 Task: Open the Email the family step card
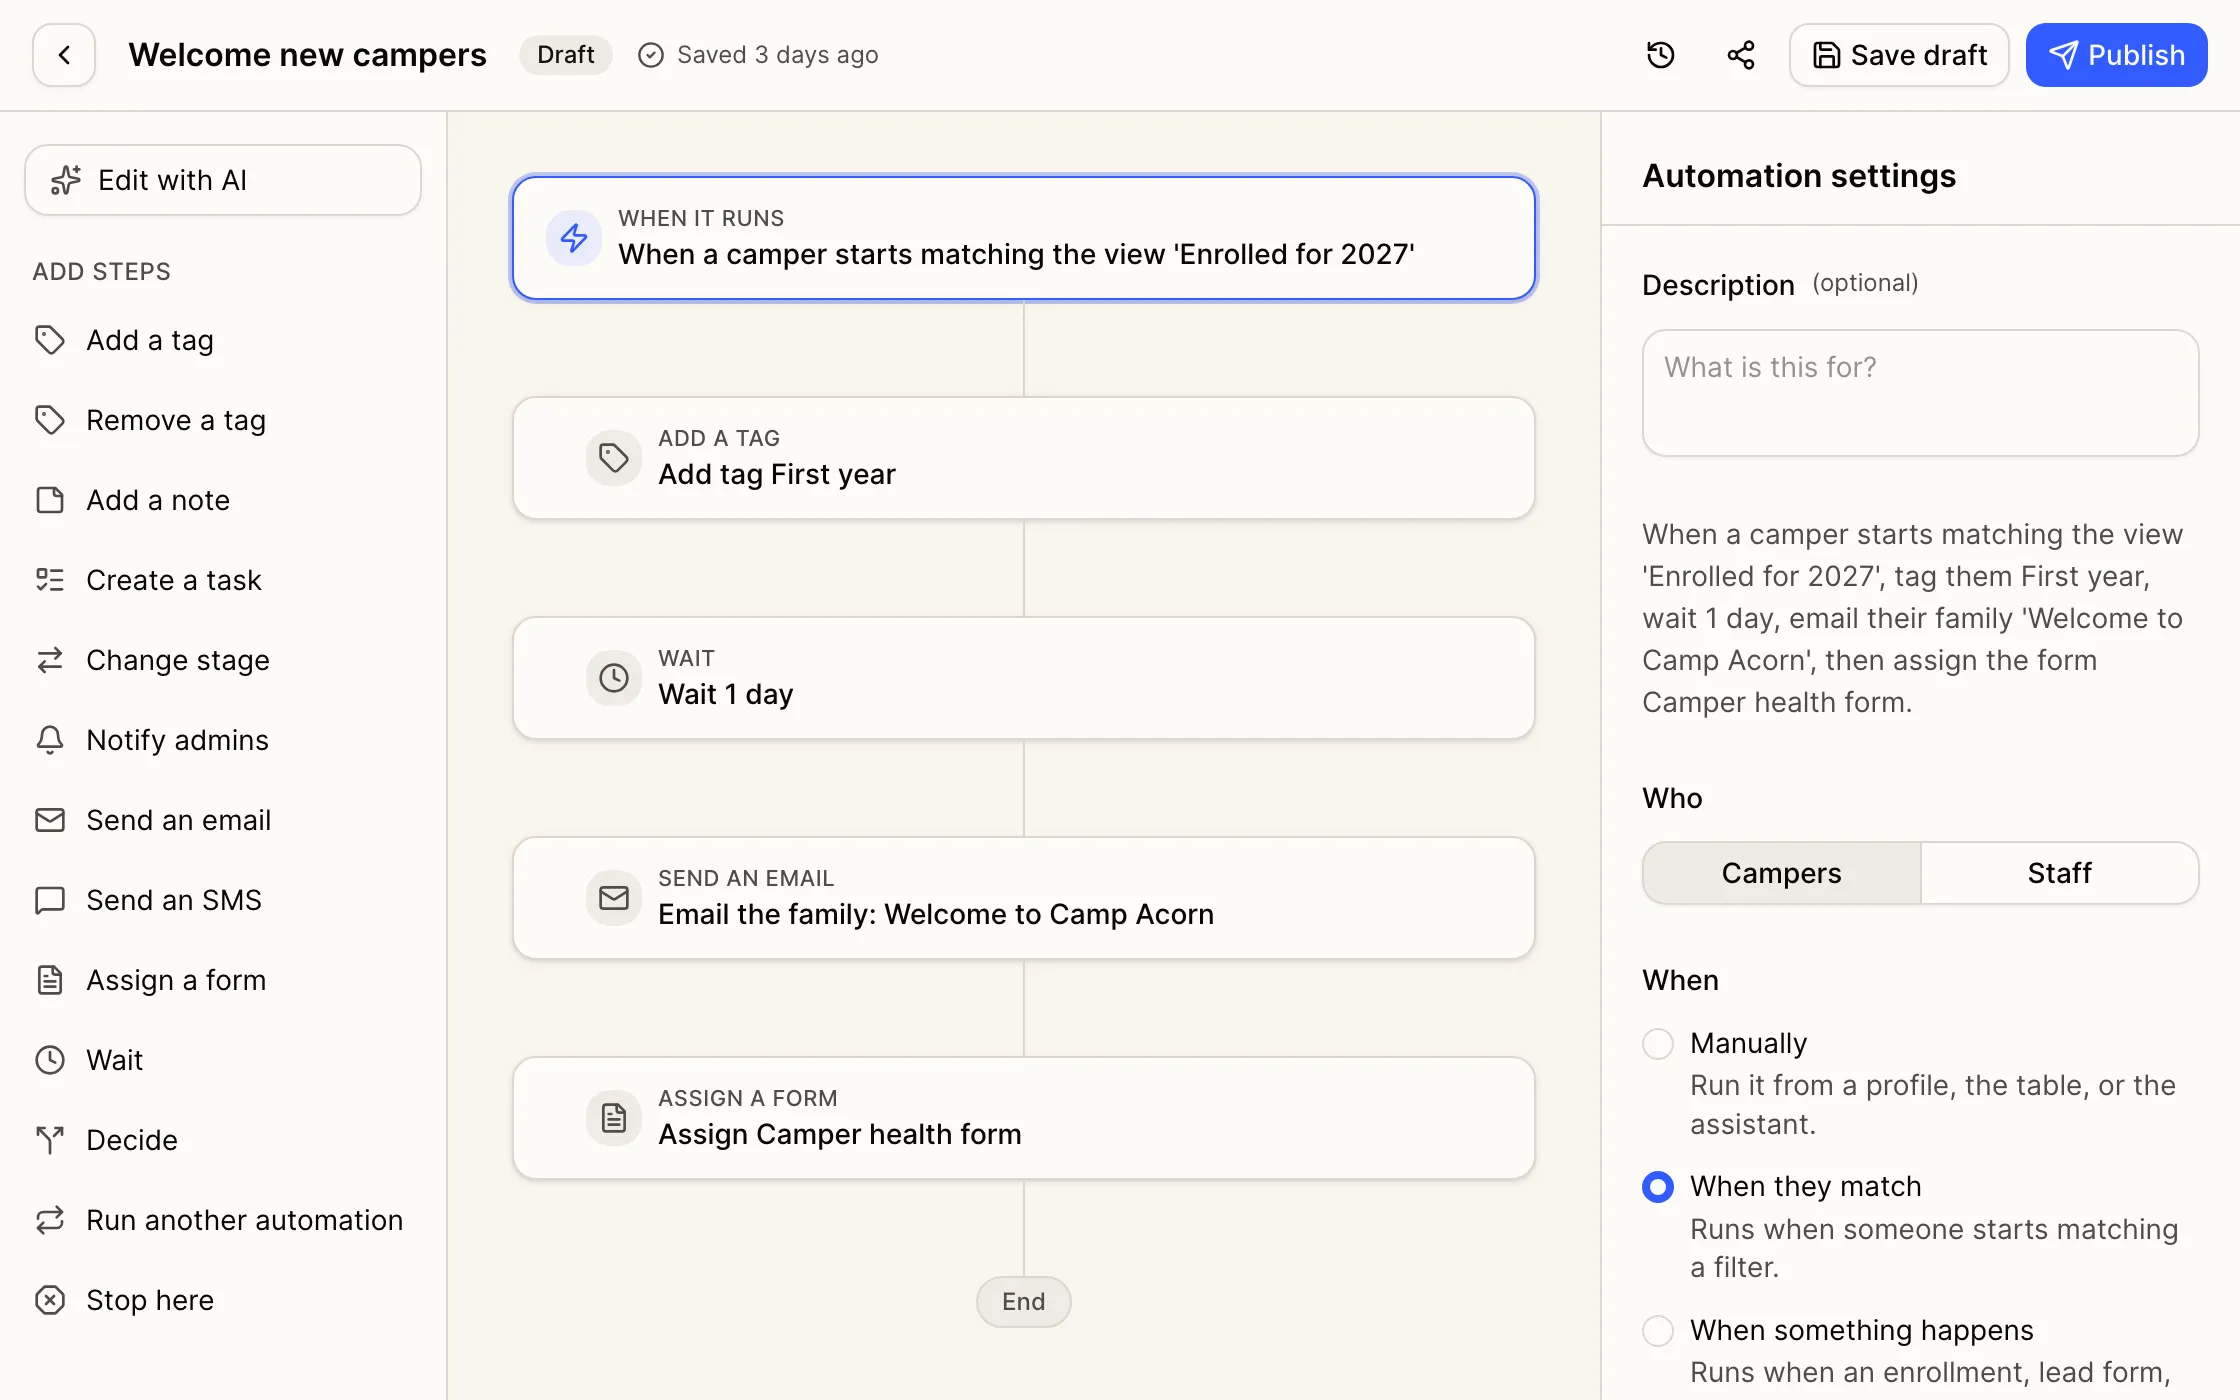pyautogui.click(x=1023, y=898)
